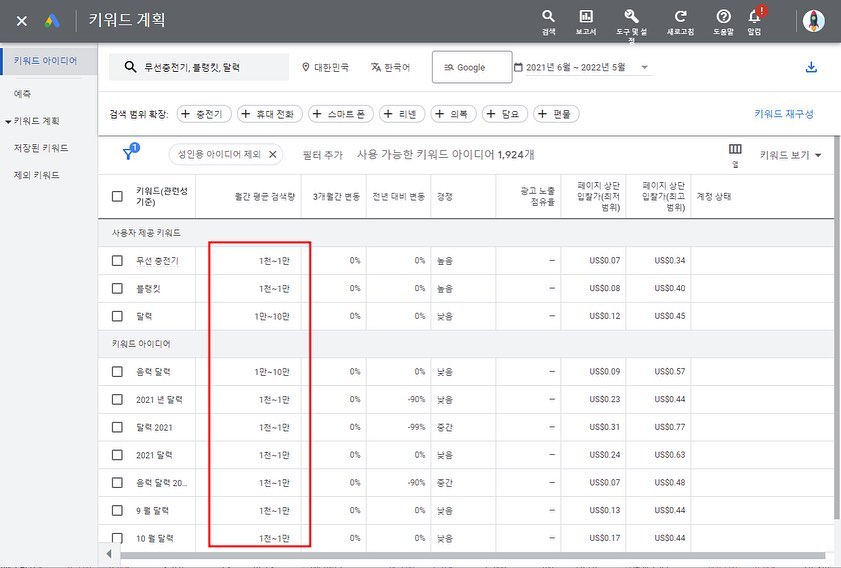Check the 2021 년 달력 row checkbox

pos(117,400)
